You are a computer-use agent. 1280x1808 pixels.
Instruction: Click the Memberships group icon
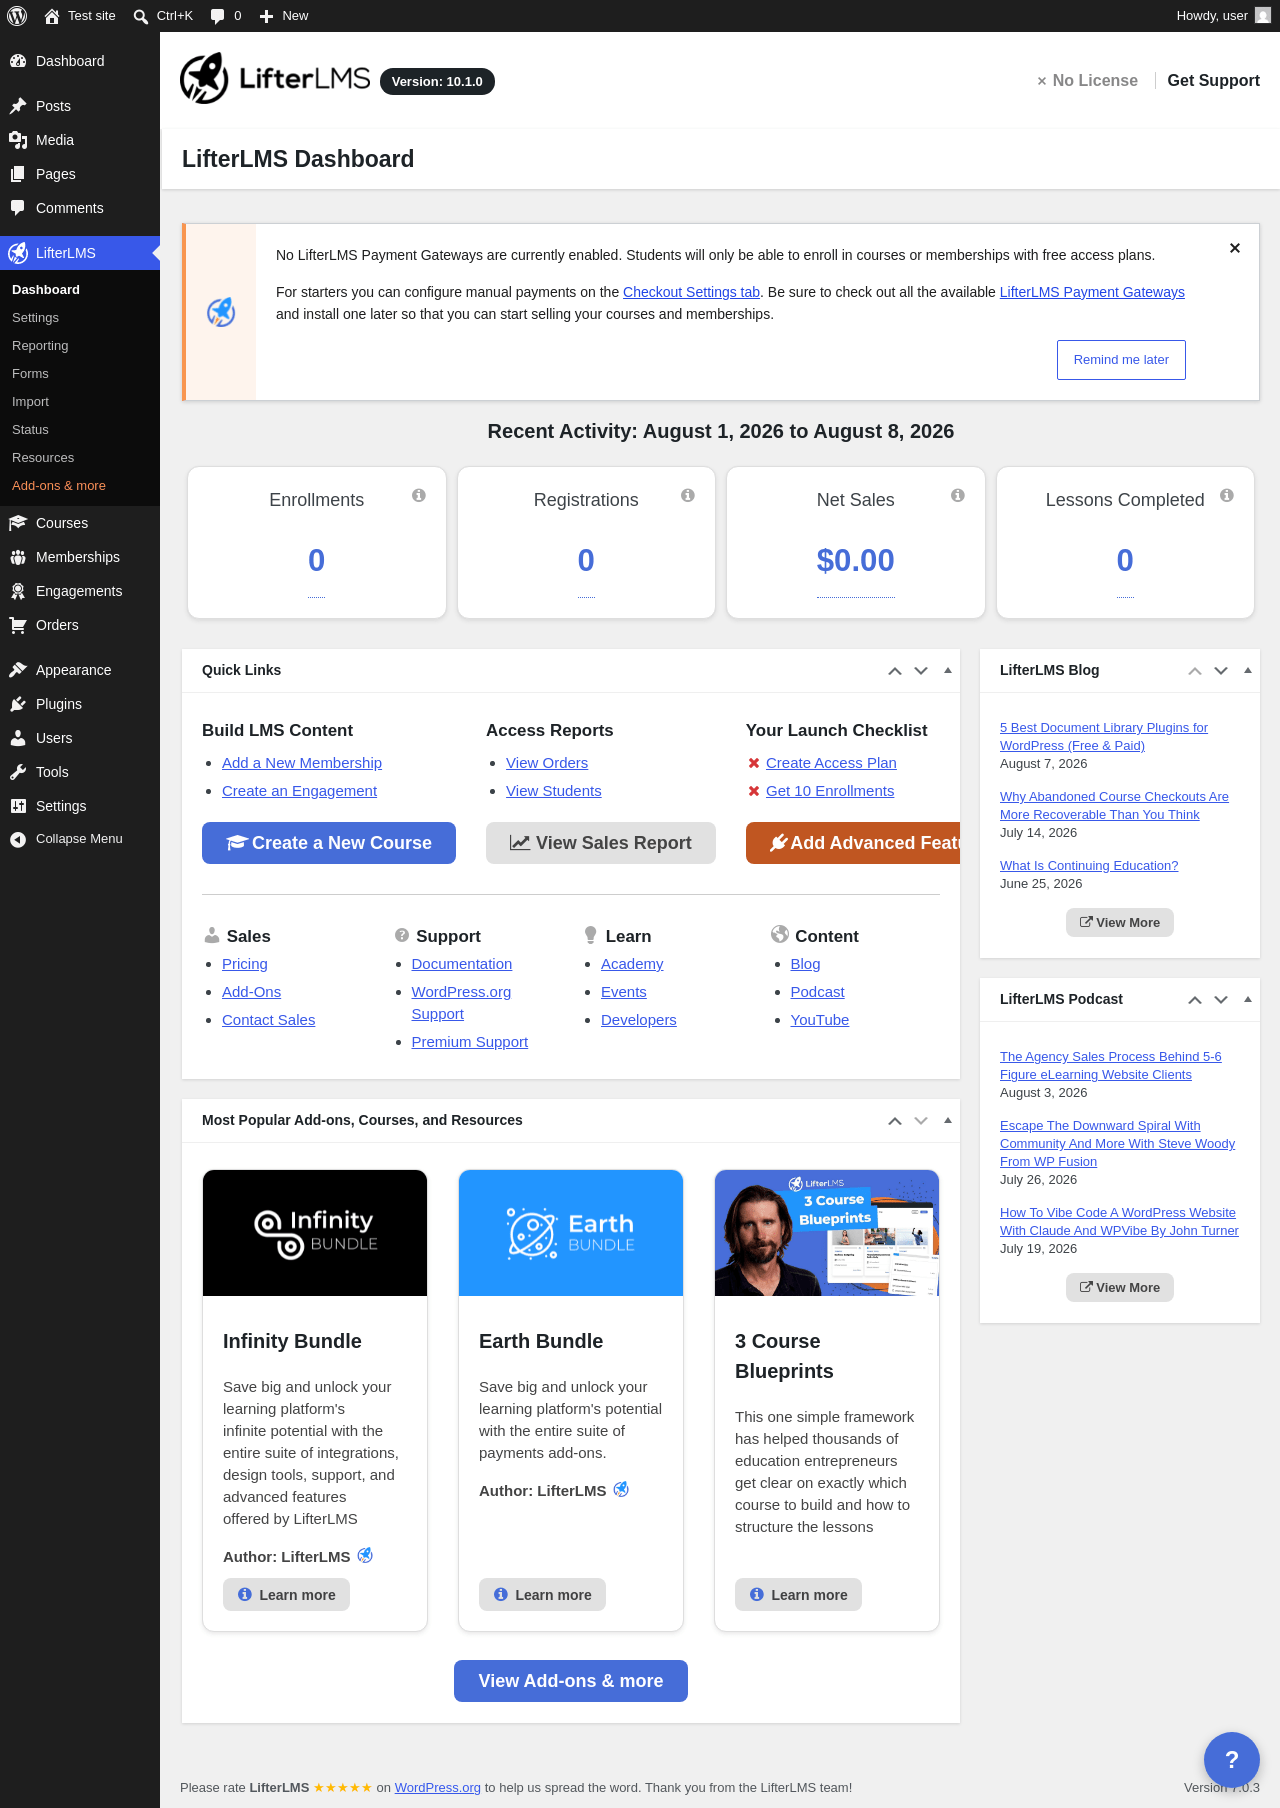point(18,557)
